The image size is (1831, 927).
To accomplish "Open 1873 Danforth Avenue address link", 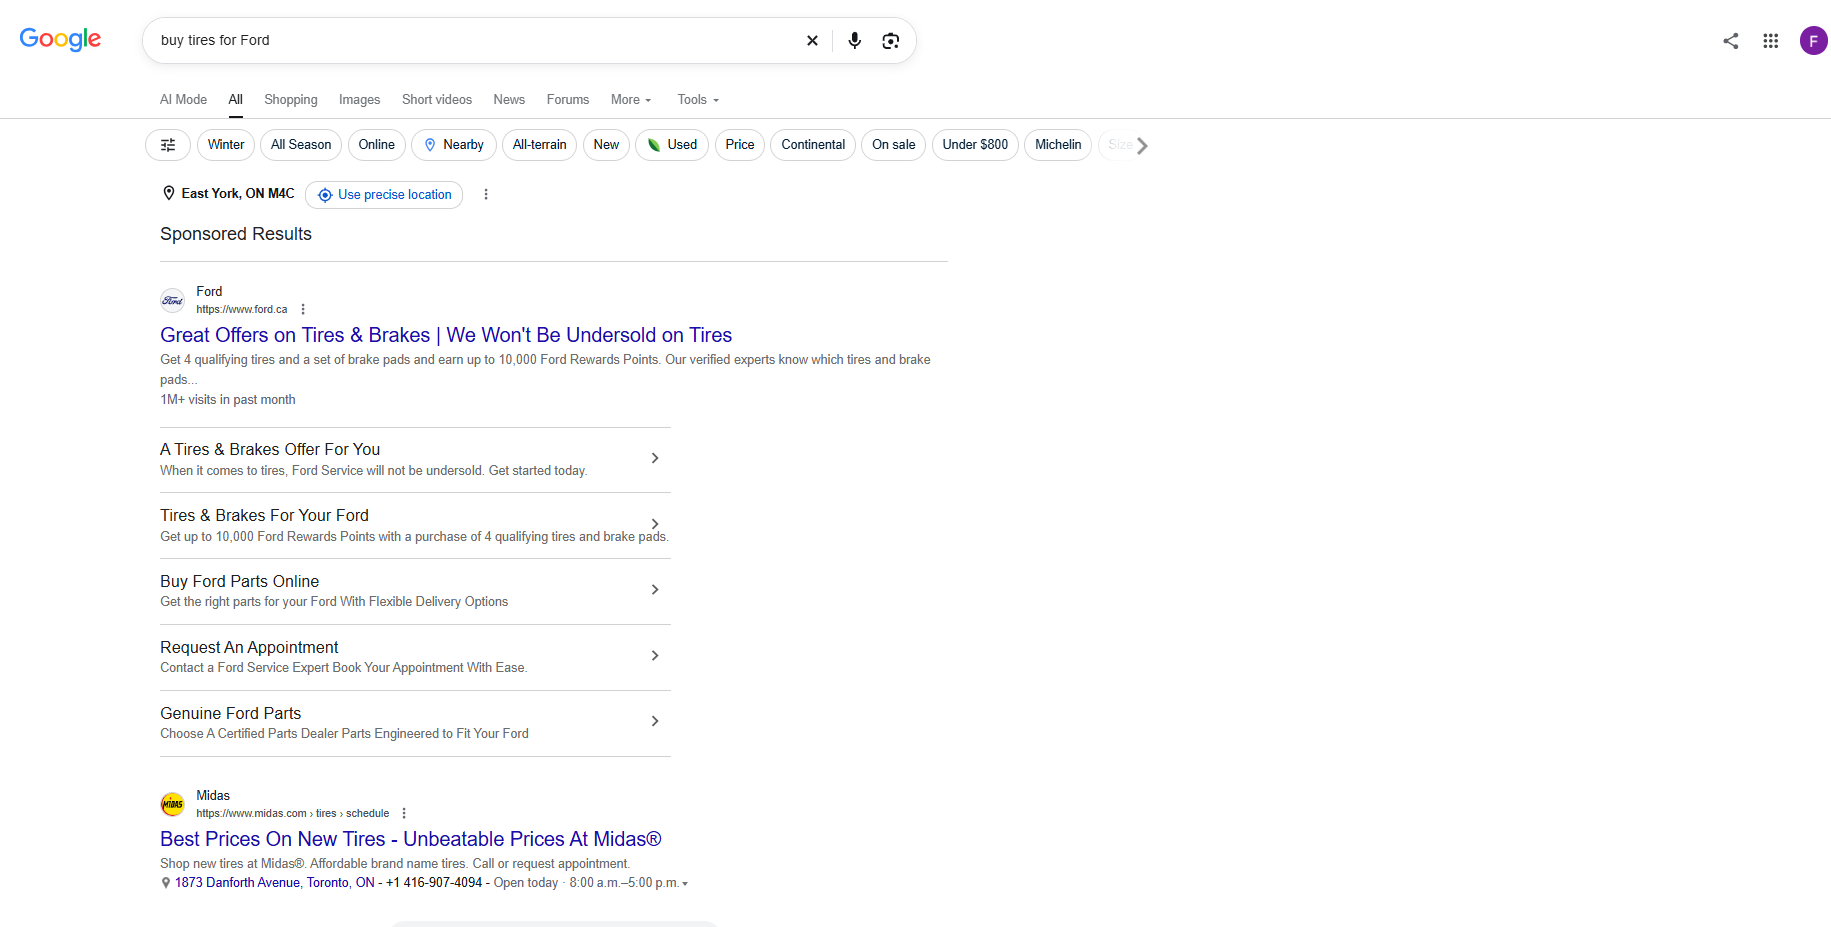I will click(x=275, y=883).
